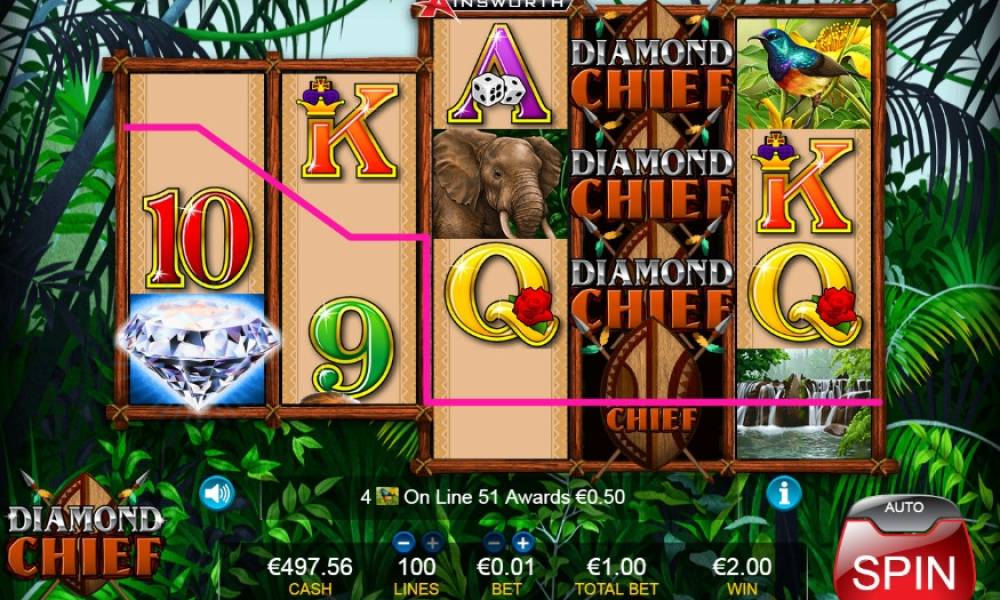The image size is (1000, 600).
Task: Click the Ainsworth logo at top
Action: pyautogui.click(x=492, y=6)
